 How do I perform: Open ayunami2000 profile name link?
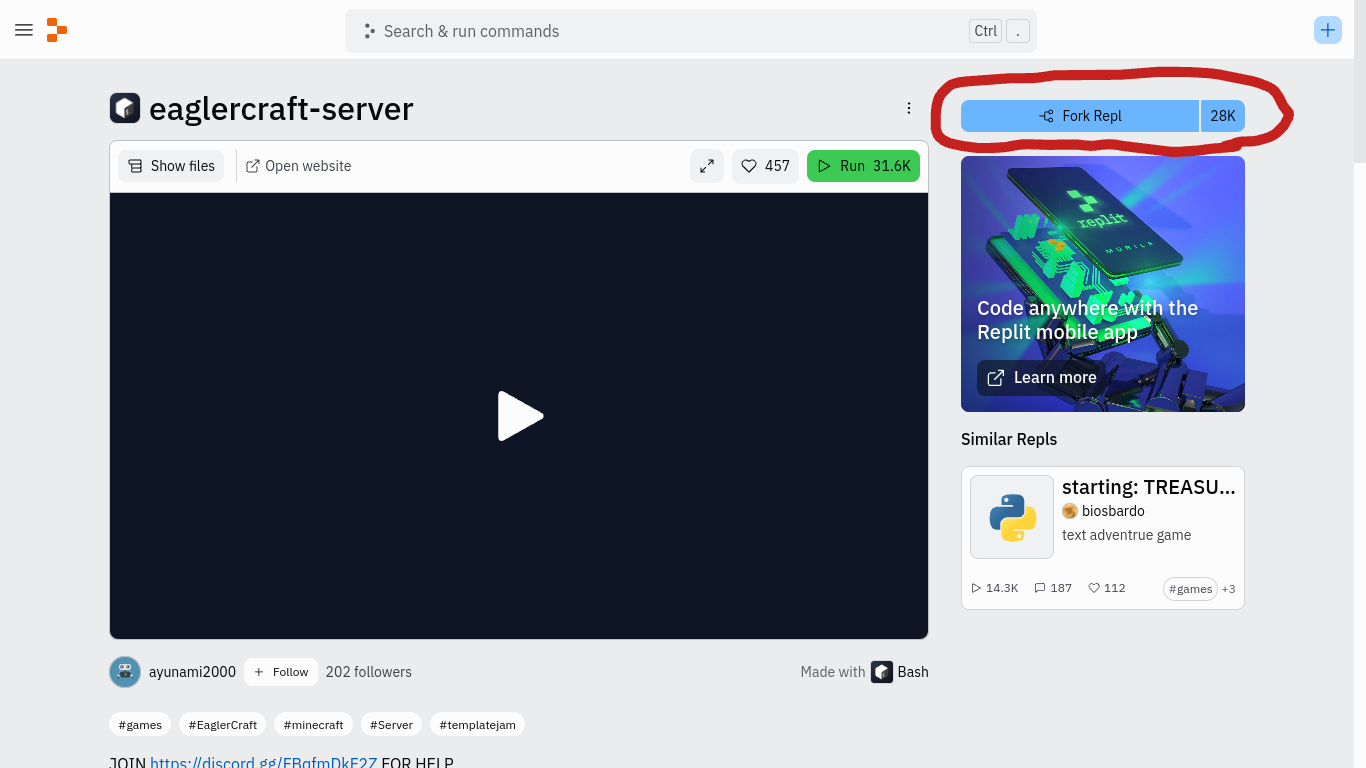(x=192, y=672)
